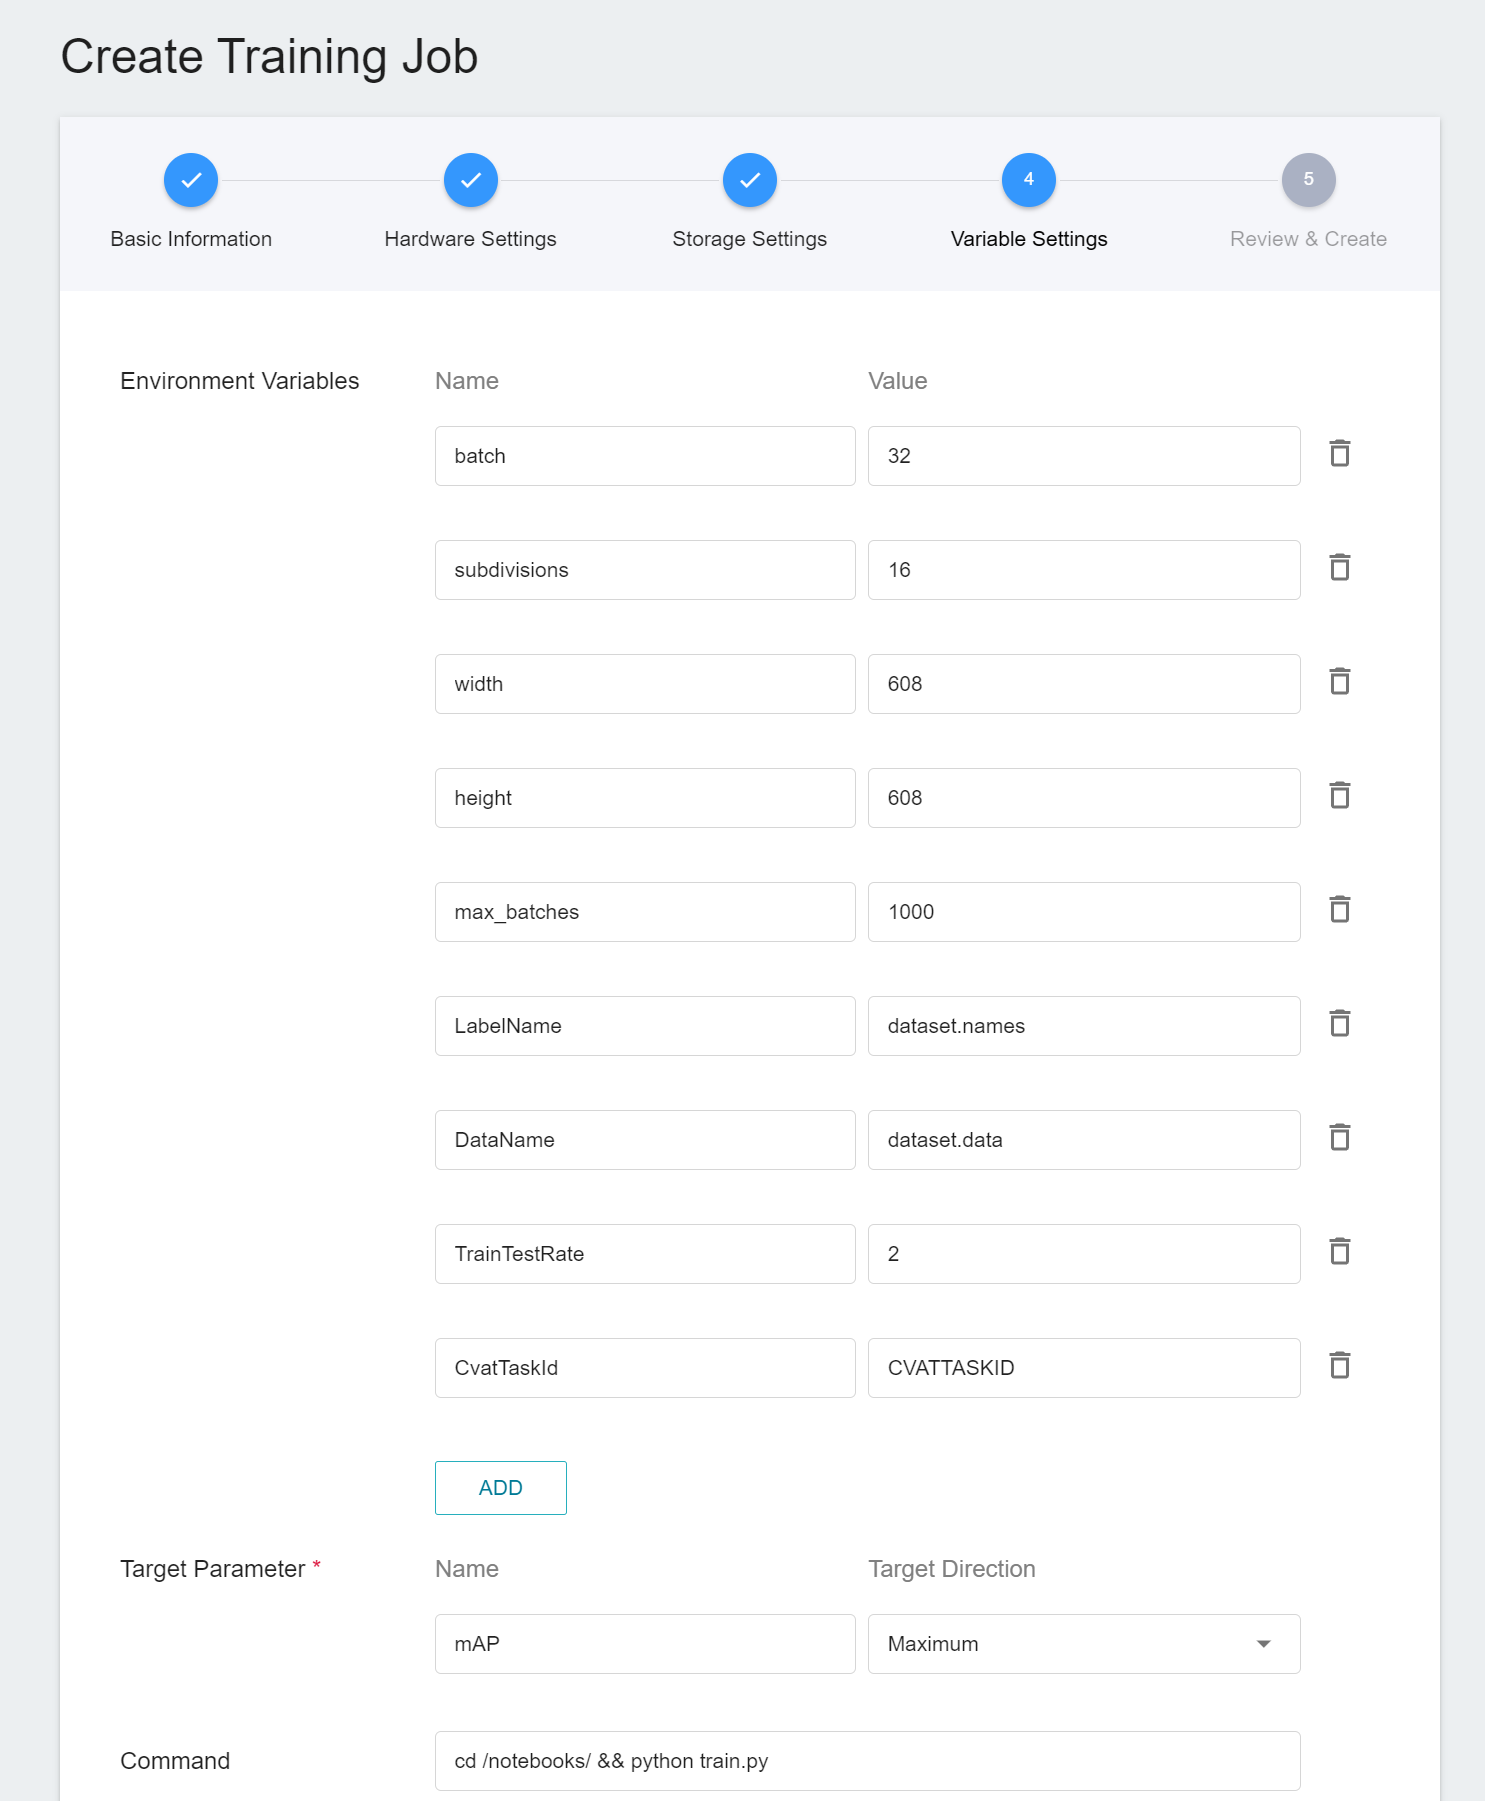Edit the Command input field

[x=867, y=1761]
